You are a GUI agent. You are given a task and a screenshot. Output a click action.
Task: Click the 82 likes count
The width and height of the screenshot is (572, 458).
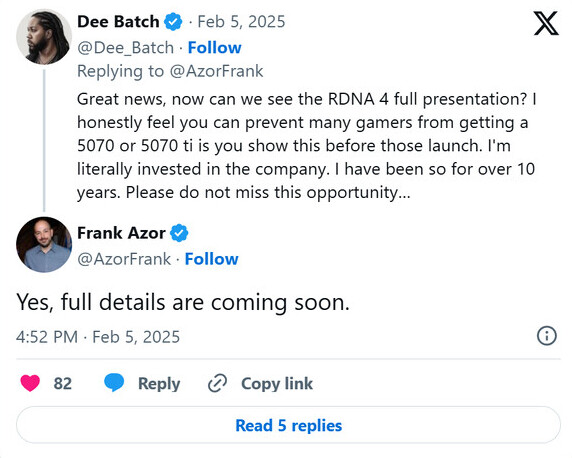click(x=62, y=384)
